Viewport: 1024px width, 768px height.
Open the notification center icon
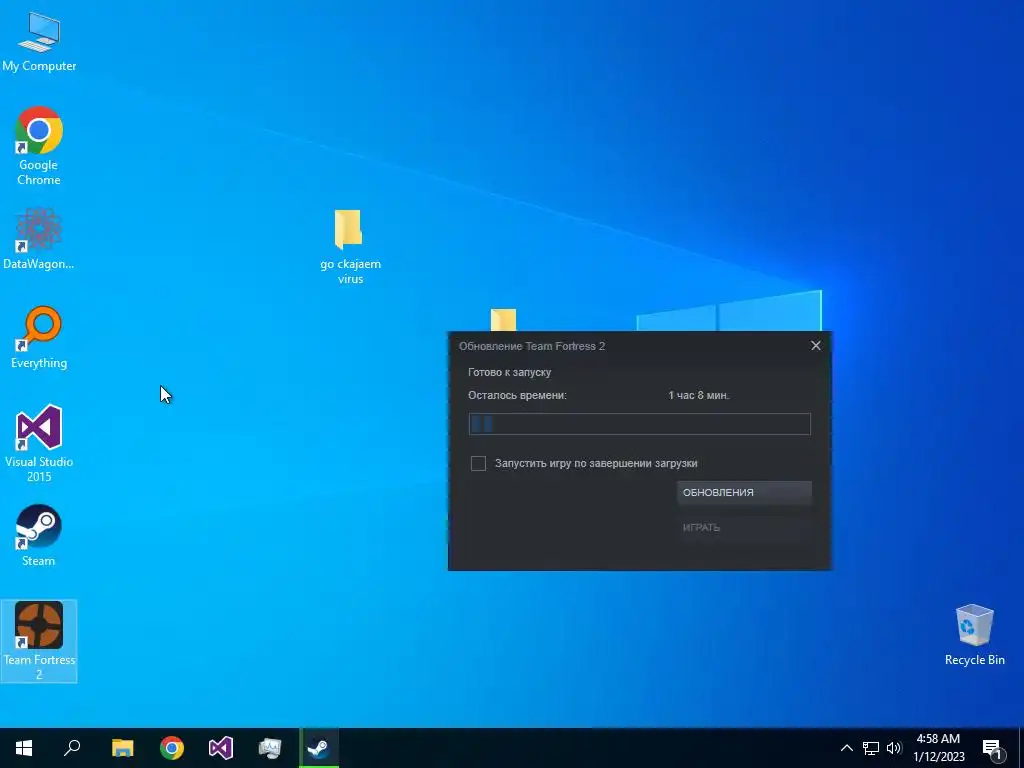[992, 749]
